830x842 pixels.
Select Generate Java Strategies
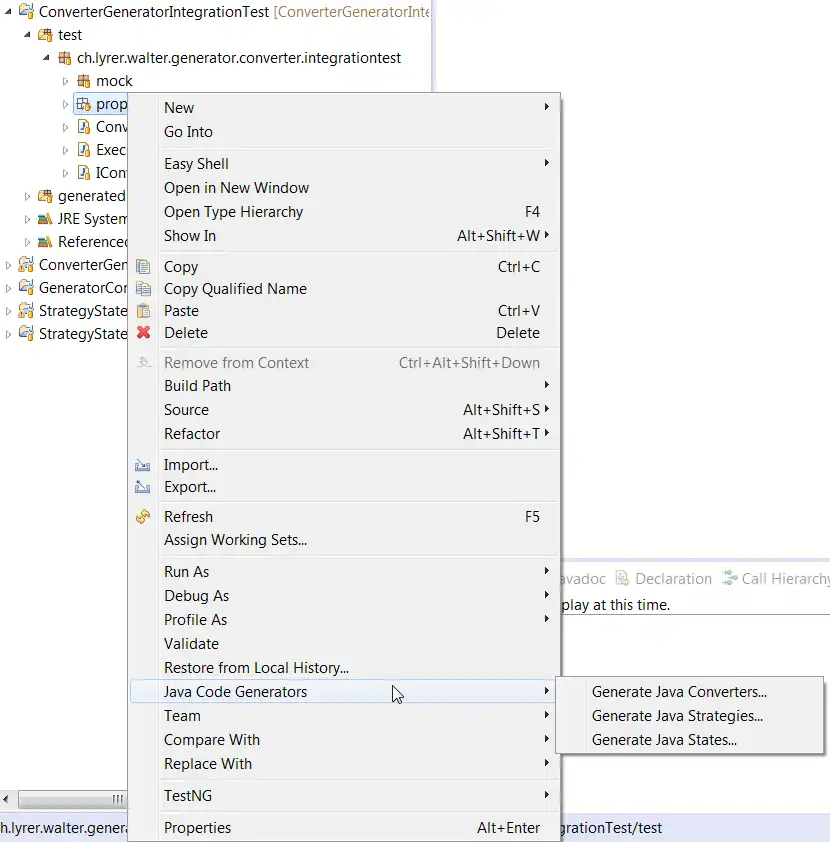point(689,716)
